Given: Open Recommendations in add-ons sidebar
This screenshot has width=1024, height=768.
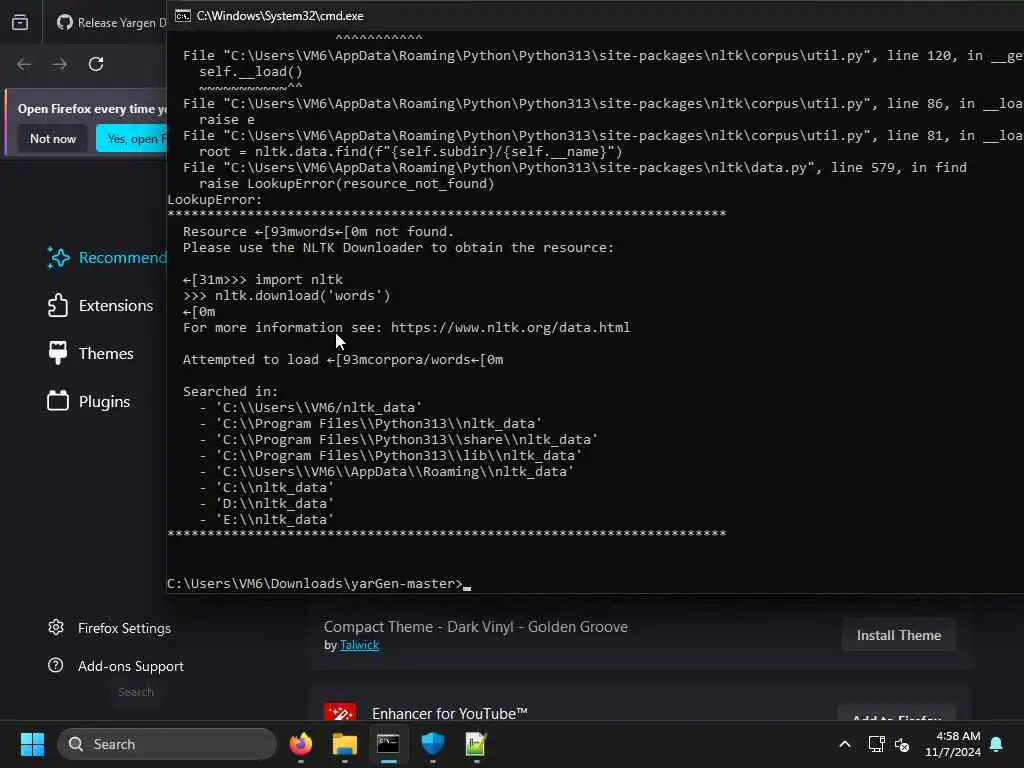Looking at the screenshot, I should [106, 257].
